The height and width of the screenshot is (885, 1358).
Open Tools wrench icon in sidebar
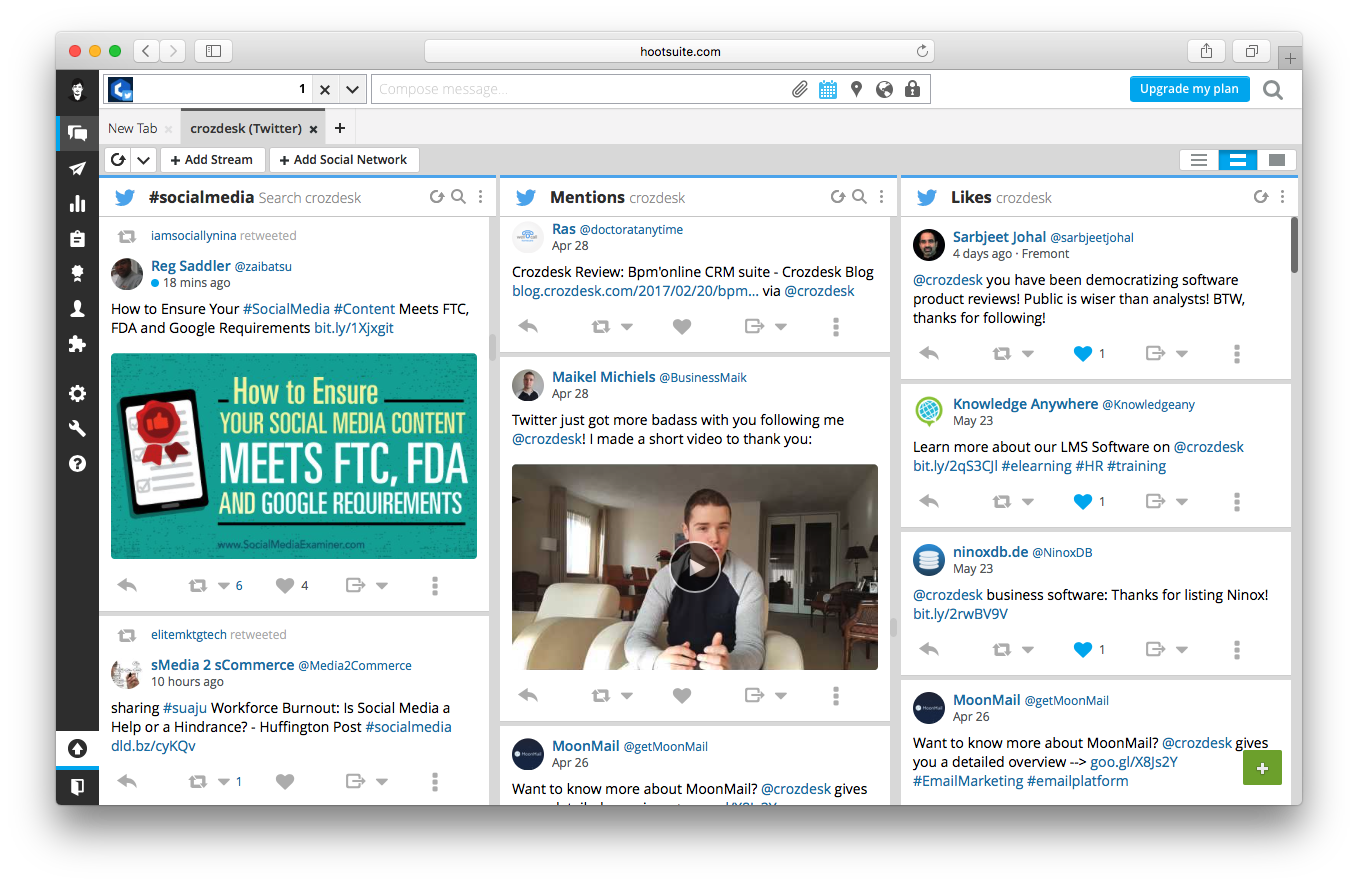tap(77, 429)
